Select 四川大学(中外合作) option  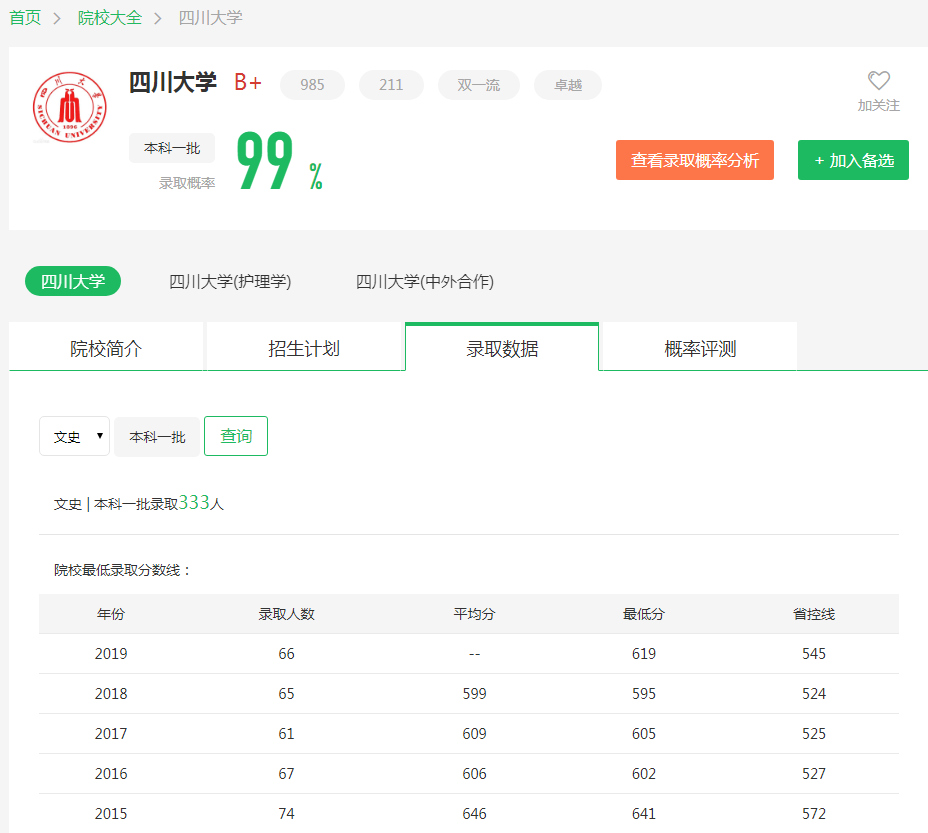point(425,281)
